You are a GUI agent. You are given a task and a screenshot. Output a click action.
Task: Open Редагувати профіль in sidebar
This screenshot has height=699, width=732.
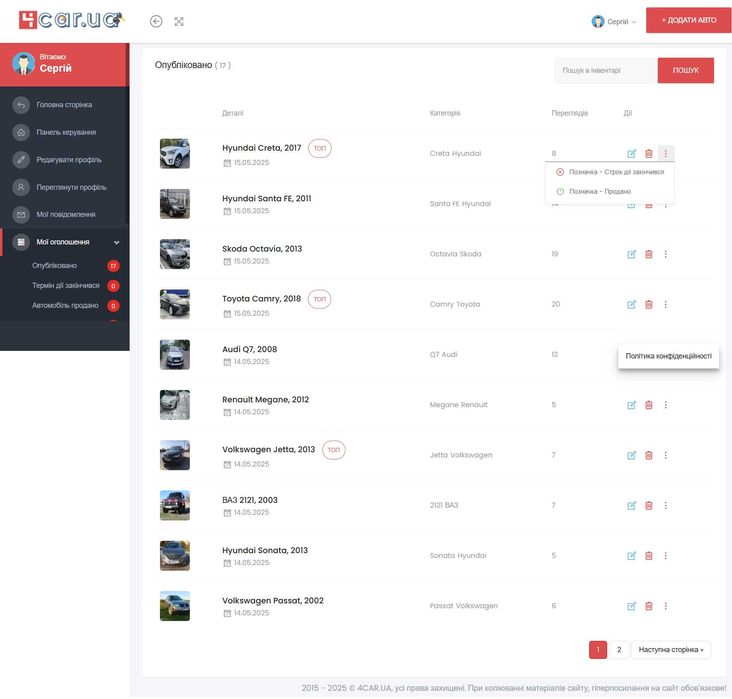tap(64, 160)
